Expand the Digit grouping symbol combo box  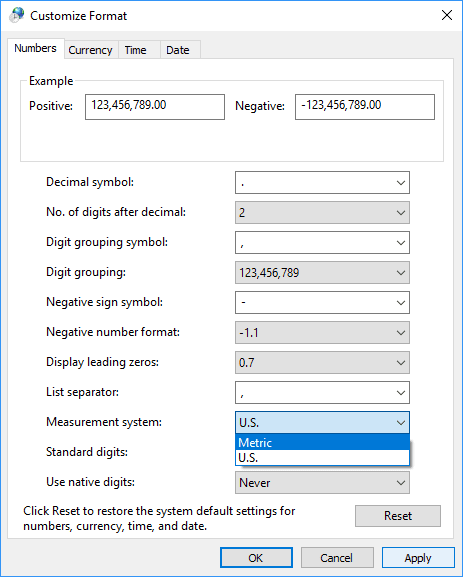pyautogui.click(x=322, y=243)
